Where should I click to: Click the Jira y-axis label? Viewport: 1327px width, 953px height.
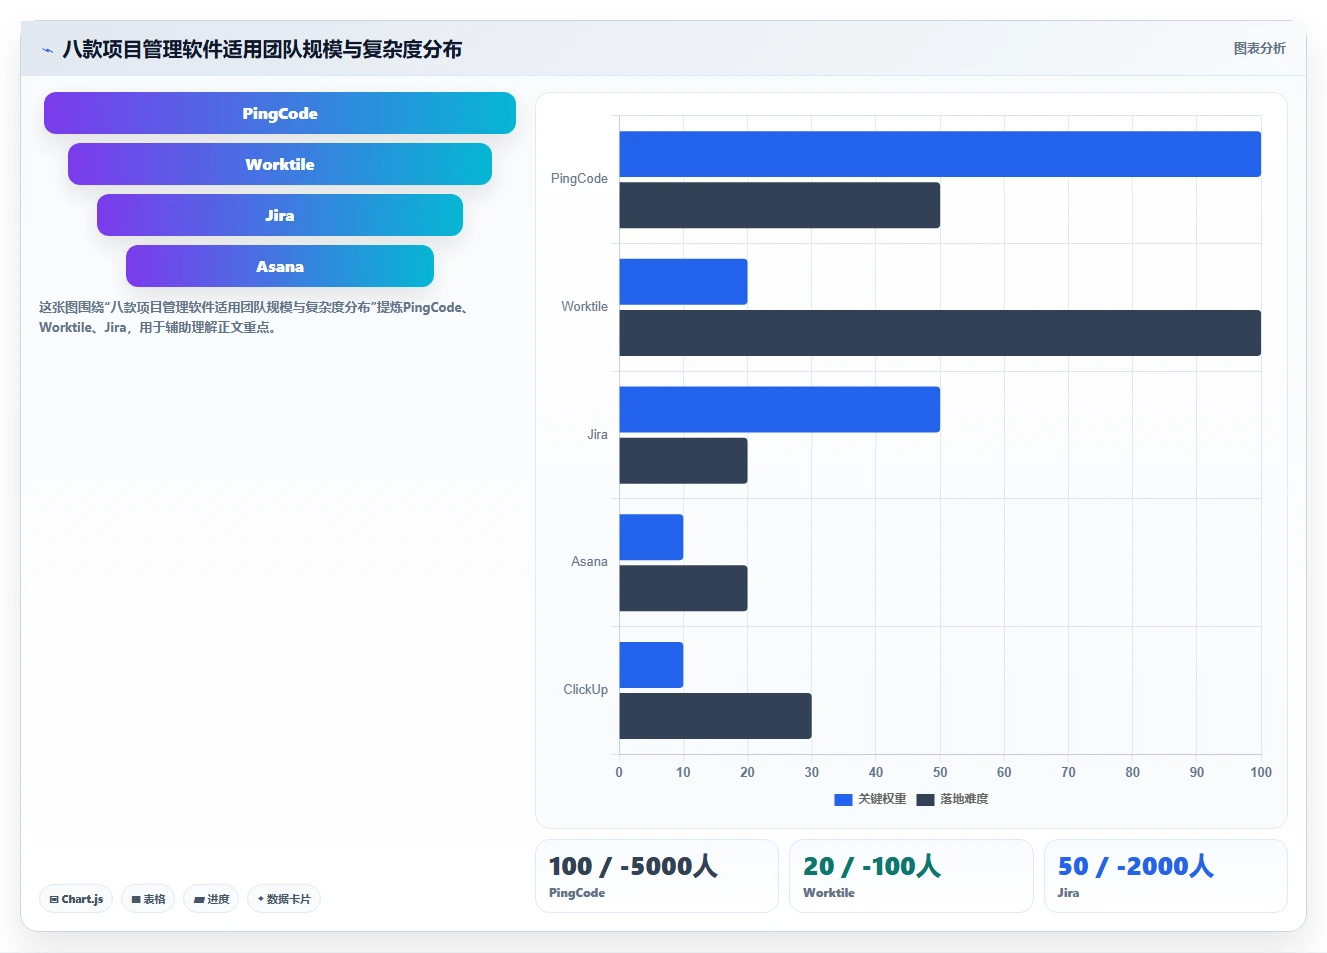tap(597, 435)
